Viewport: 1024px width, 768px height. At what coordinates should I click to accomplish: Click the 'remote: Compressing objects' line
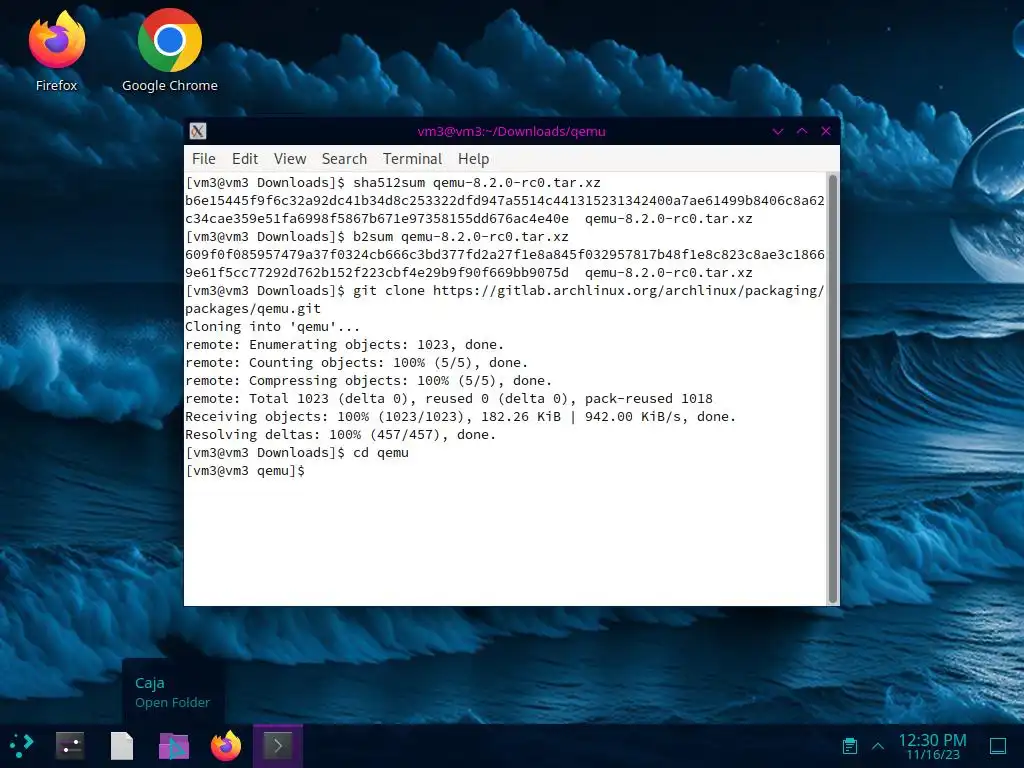(x=368, y=381)
